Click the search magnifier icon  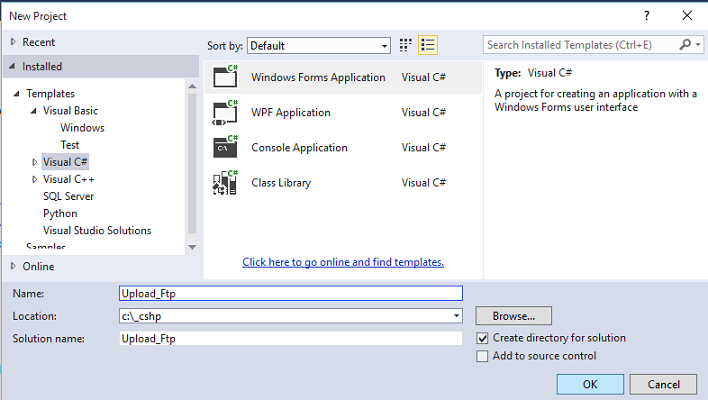click(685, 45)
